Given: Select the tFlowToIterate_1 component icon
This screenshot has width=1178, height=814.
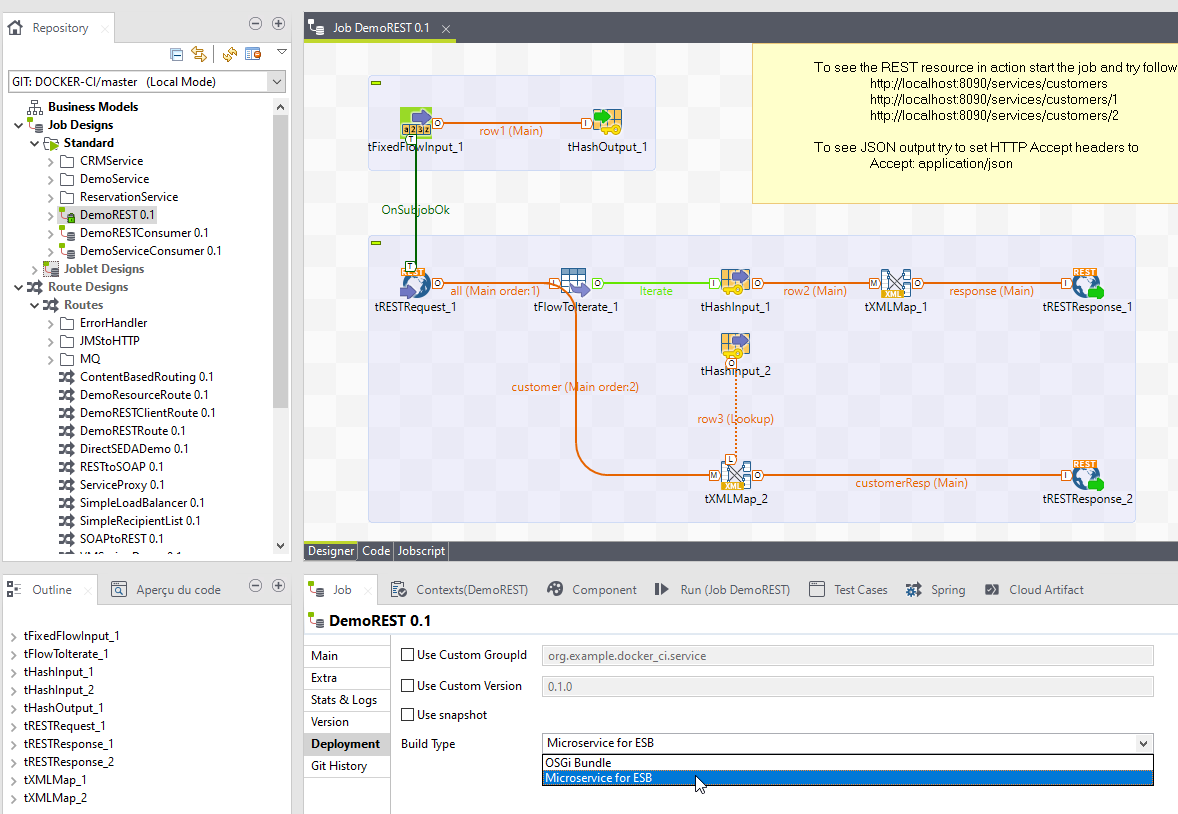Looking at the screenshot, I should (575, 284).
